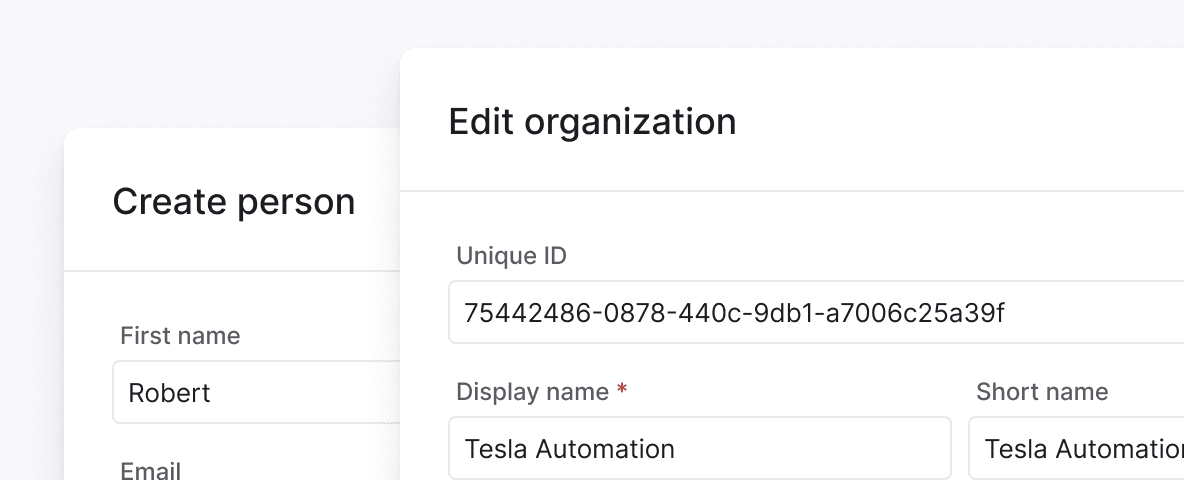Select the 'Short name' label
The height and width of the screenshot is (480, 1184).
[x=1042, y=392]
